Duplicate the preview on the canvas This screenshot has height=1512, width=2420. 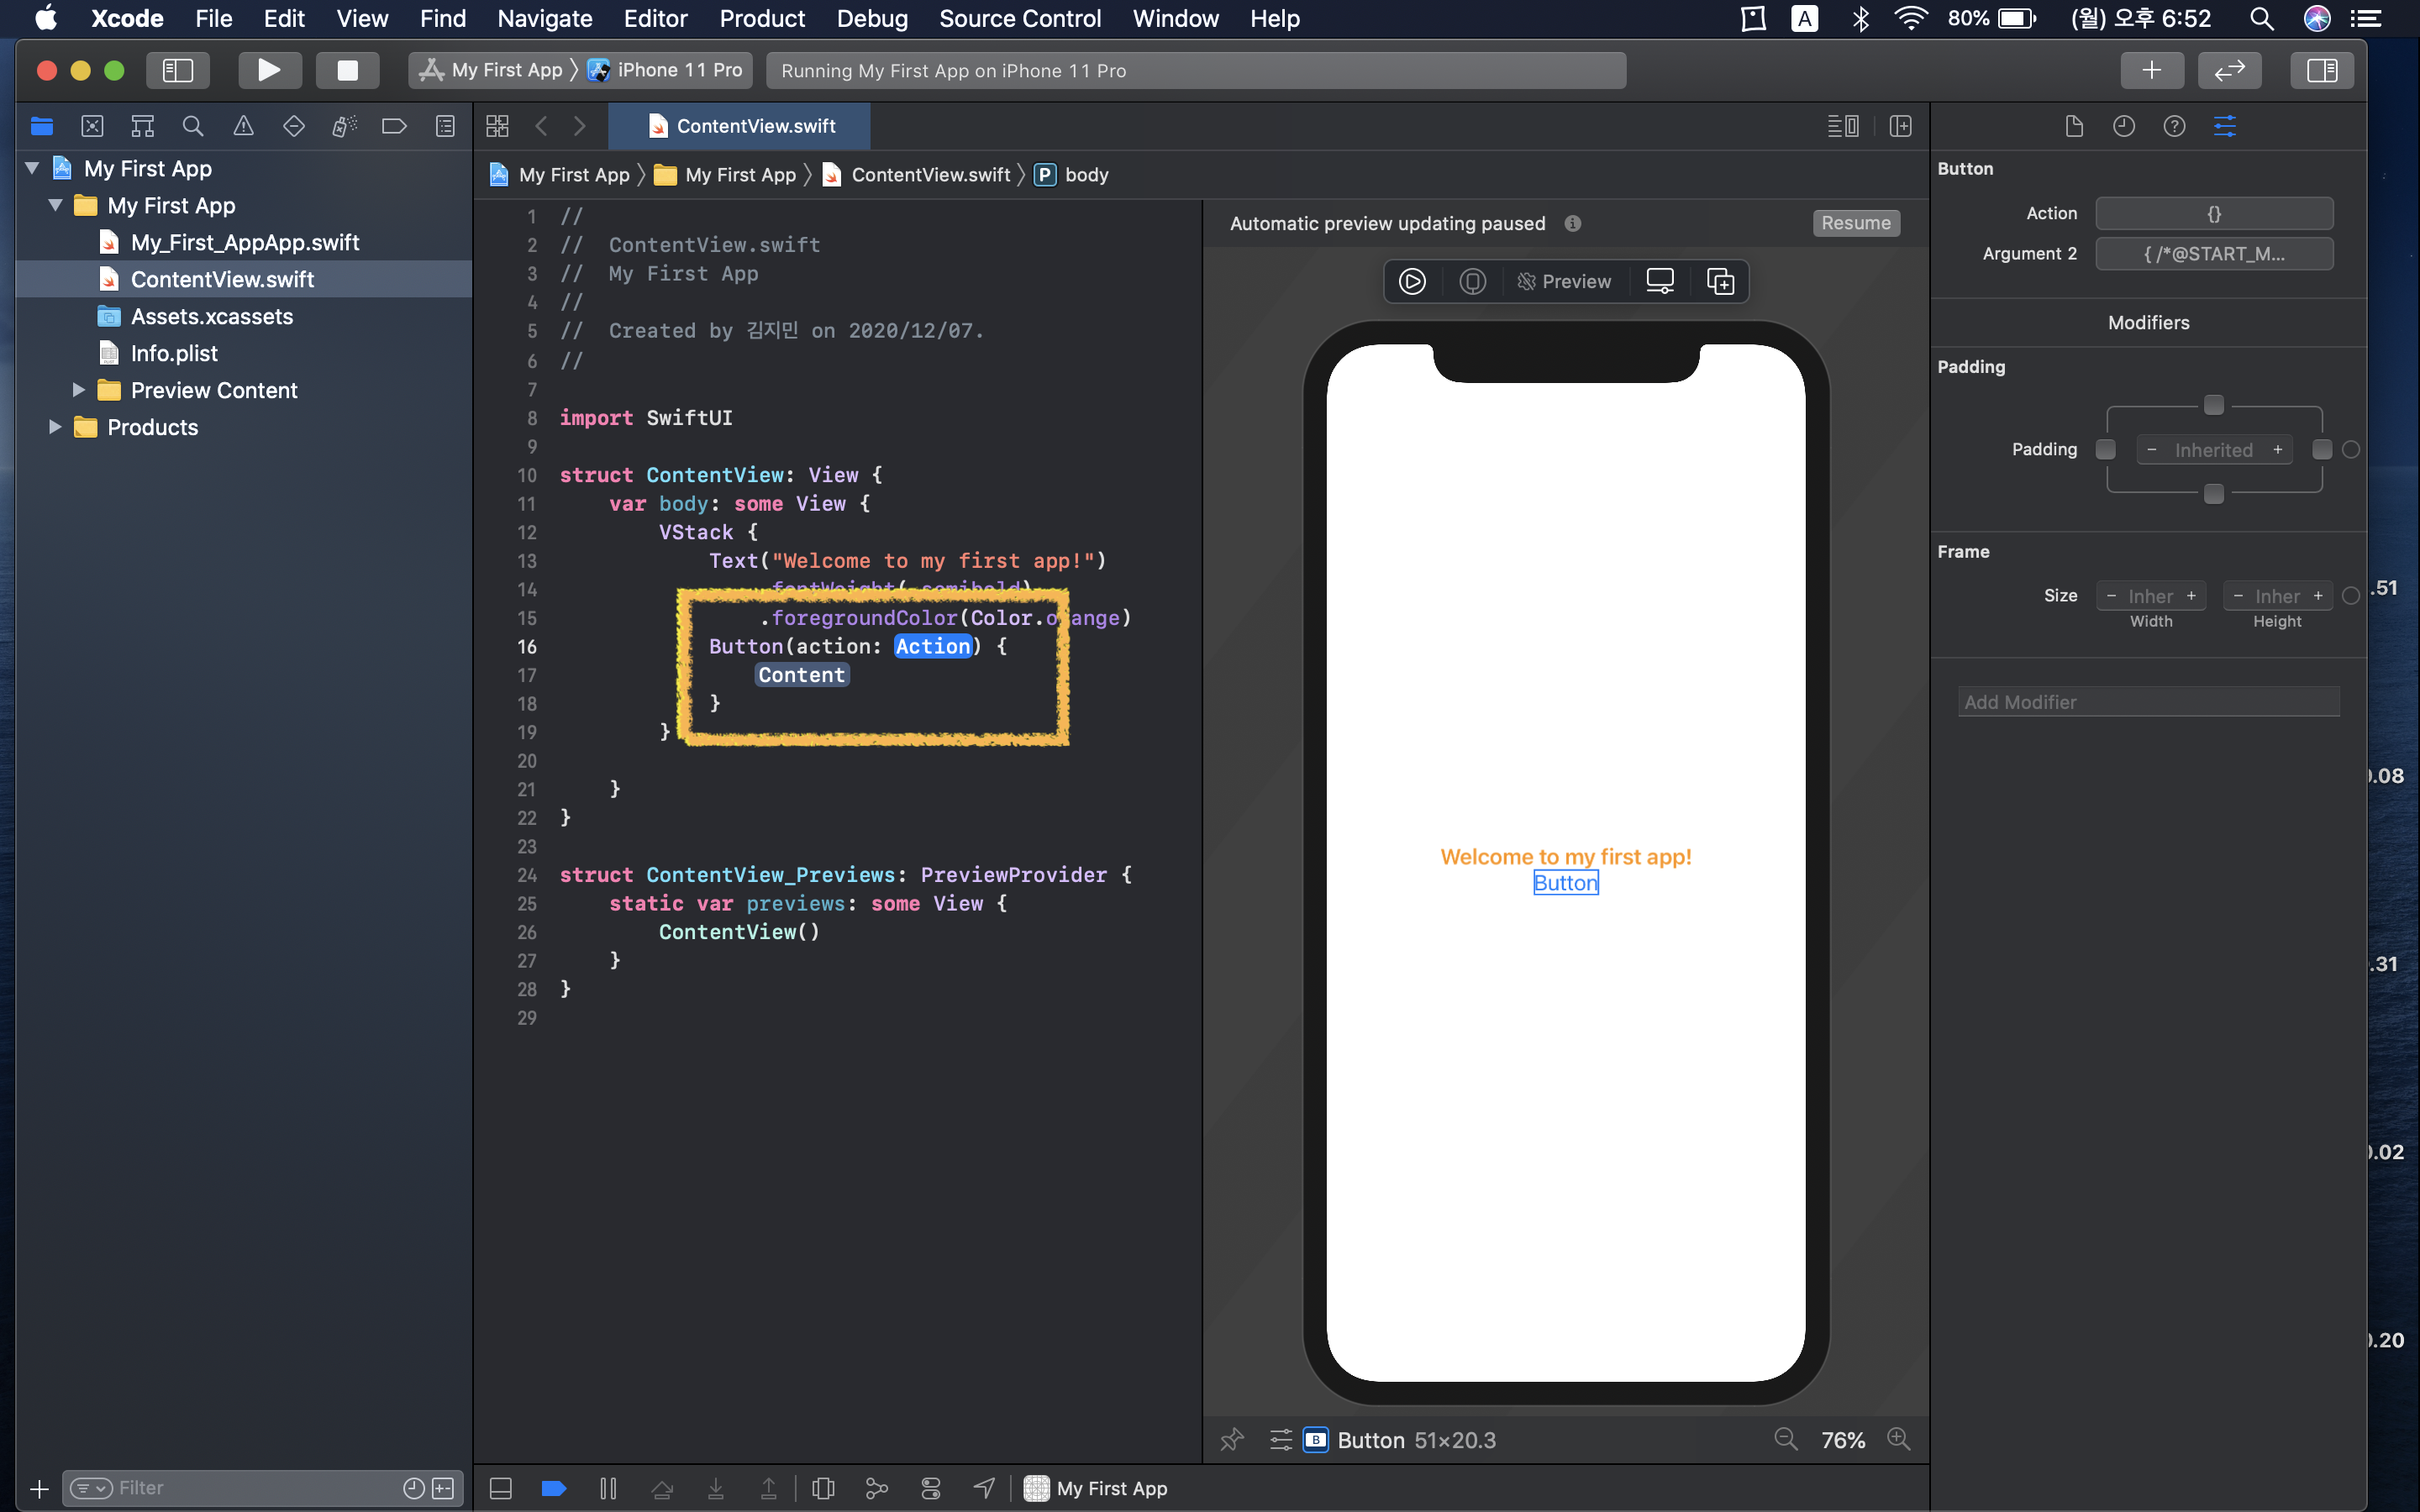coord(1720,282)
